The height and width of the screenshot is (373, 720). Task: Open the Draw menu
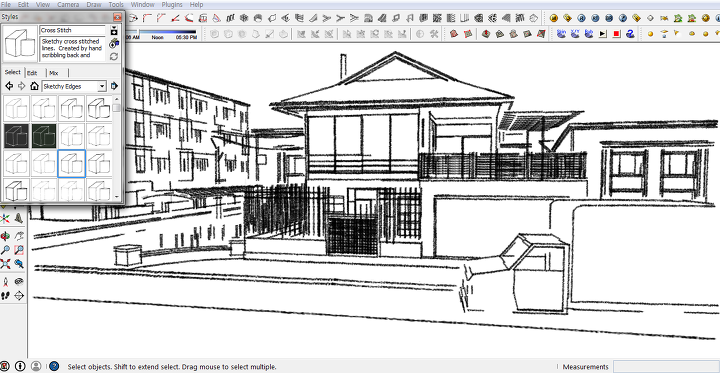coord(94,4)
